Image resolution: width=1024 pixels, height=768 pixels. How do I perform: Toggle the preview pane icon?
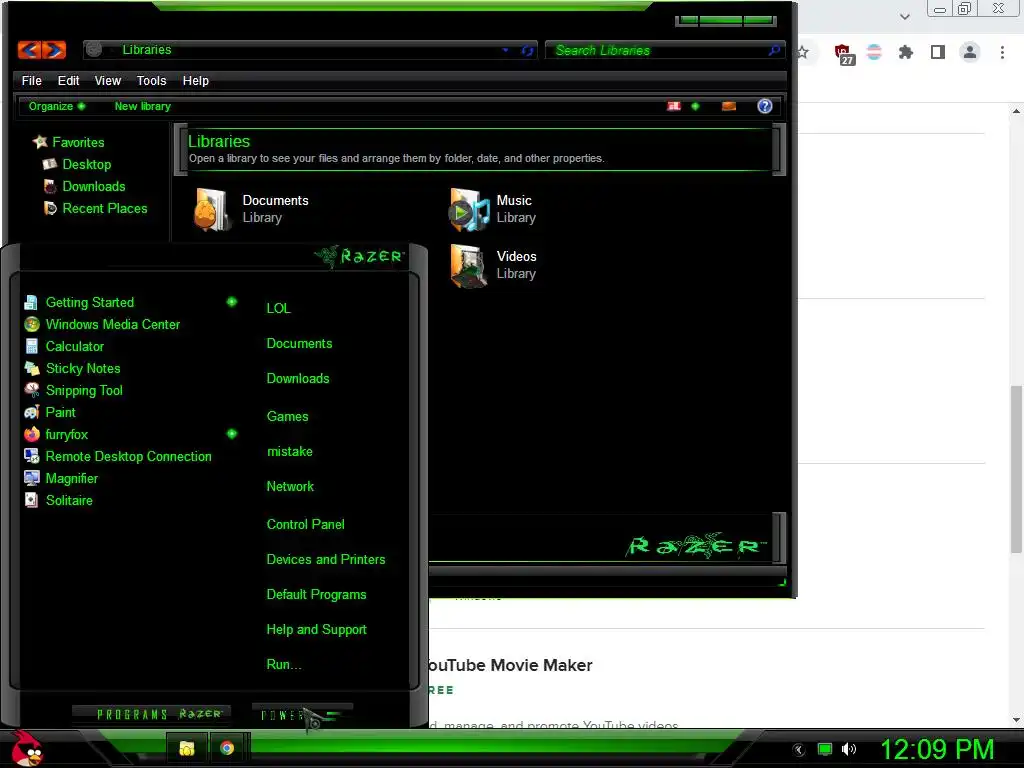(729, 106)
